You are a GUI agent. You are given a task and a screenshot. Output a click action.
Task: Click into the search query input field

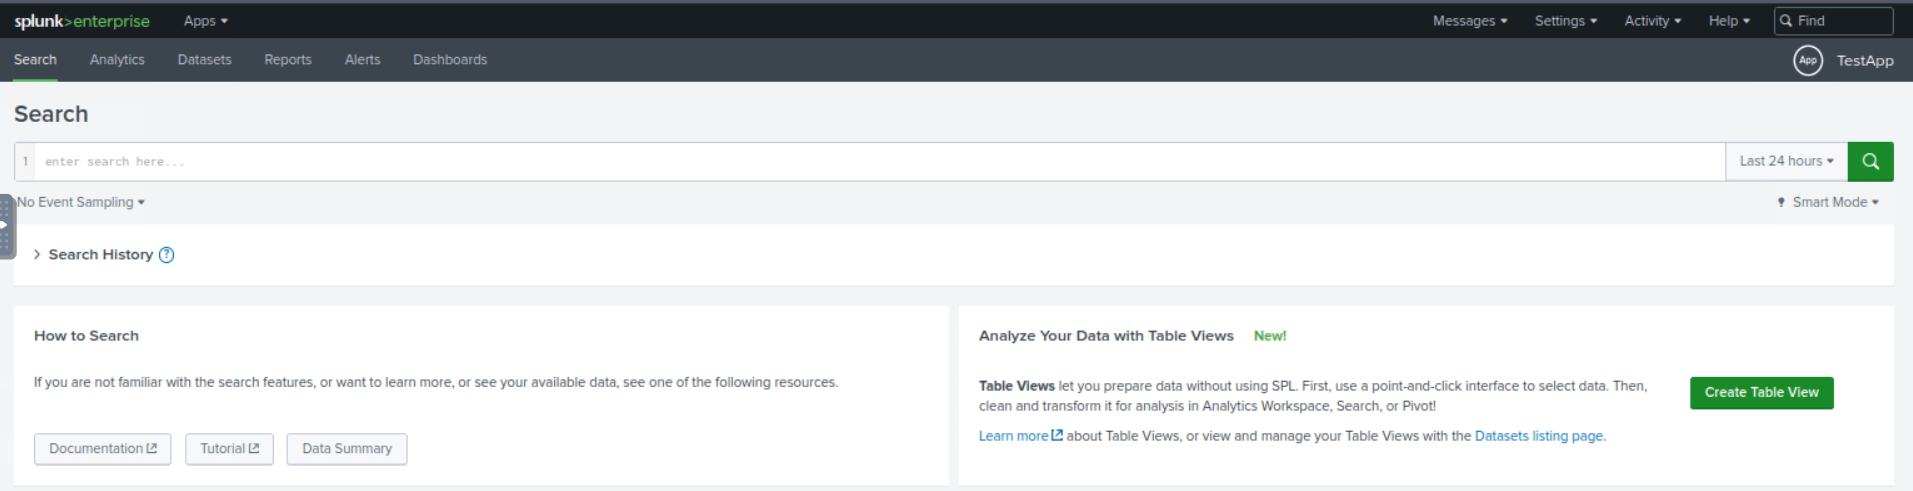(x=880, y=161)
